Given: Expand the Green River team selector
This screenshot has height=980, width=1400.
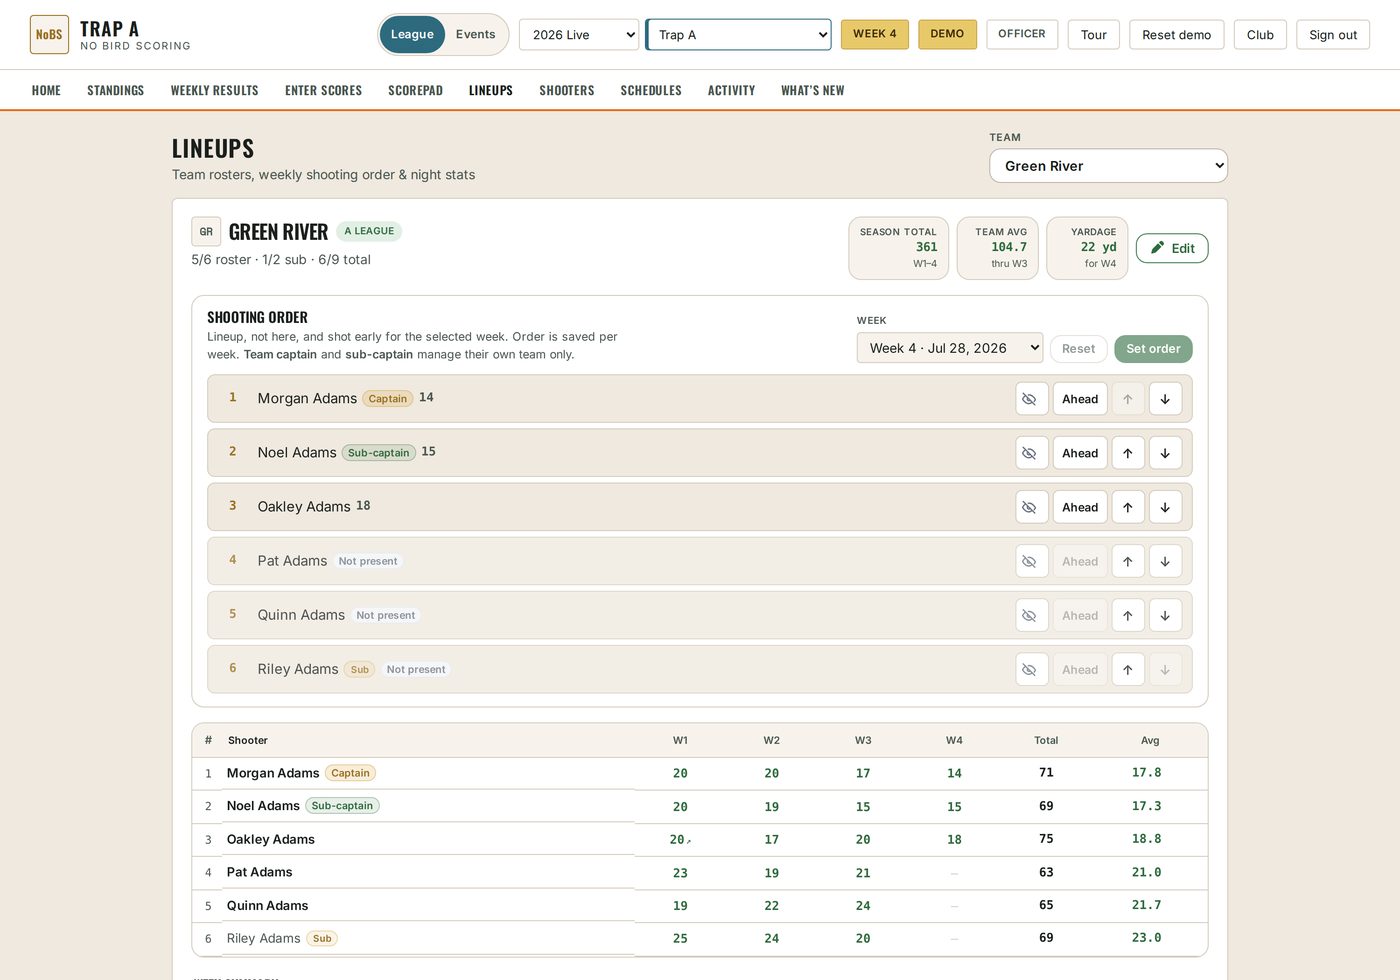Looking at the screenshot, I should coord(1108,166).
